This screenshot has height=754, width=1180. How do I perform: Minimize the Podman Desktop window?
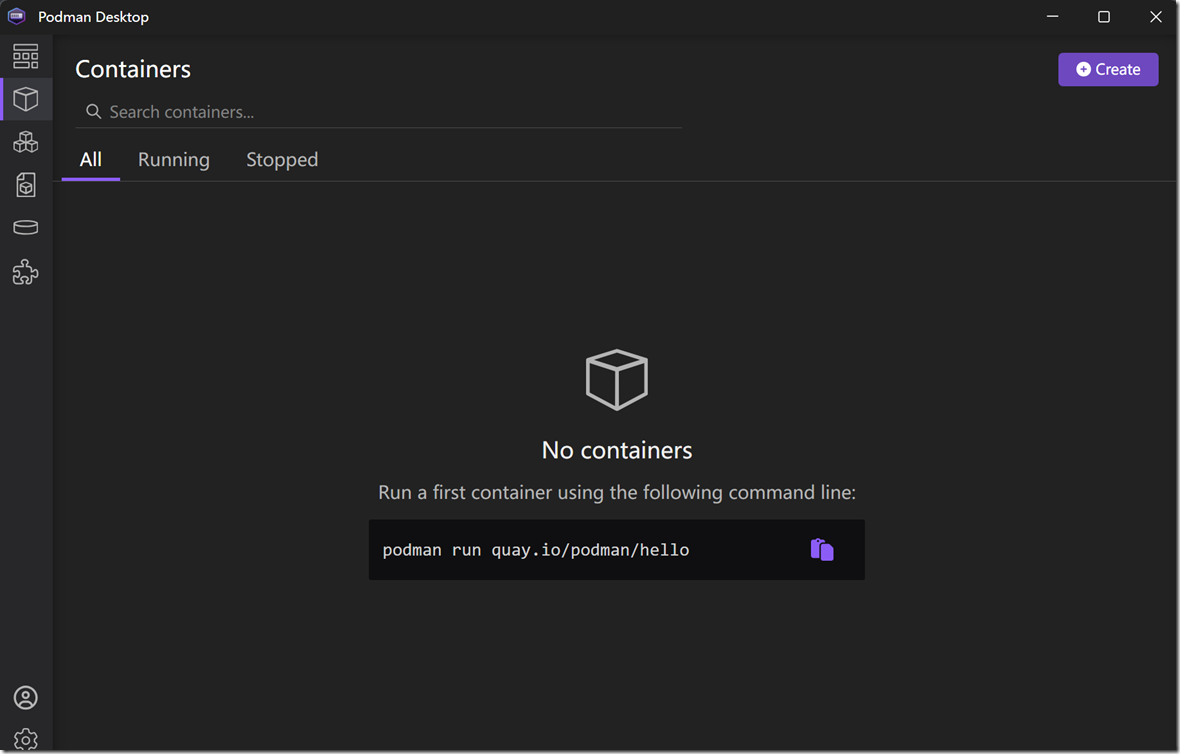pyautogui.click(x=1052, y=17)
